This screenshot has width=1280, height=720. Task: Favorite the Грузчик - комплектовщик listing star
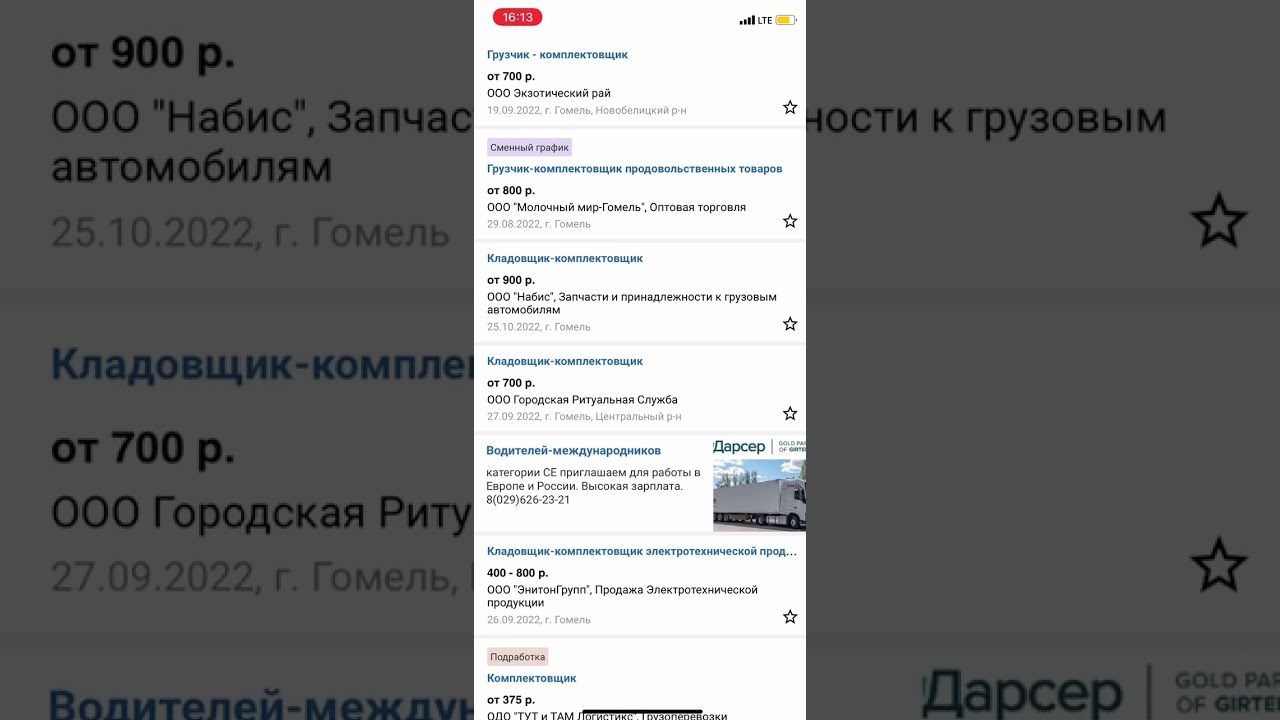(790, 107)
